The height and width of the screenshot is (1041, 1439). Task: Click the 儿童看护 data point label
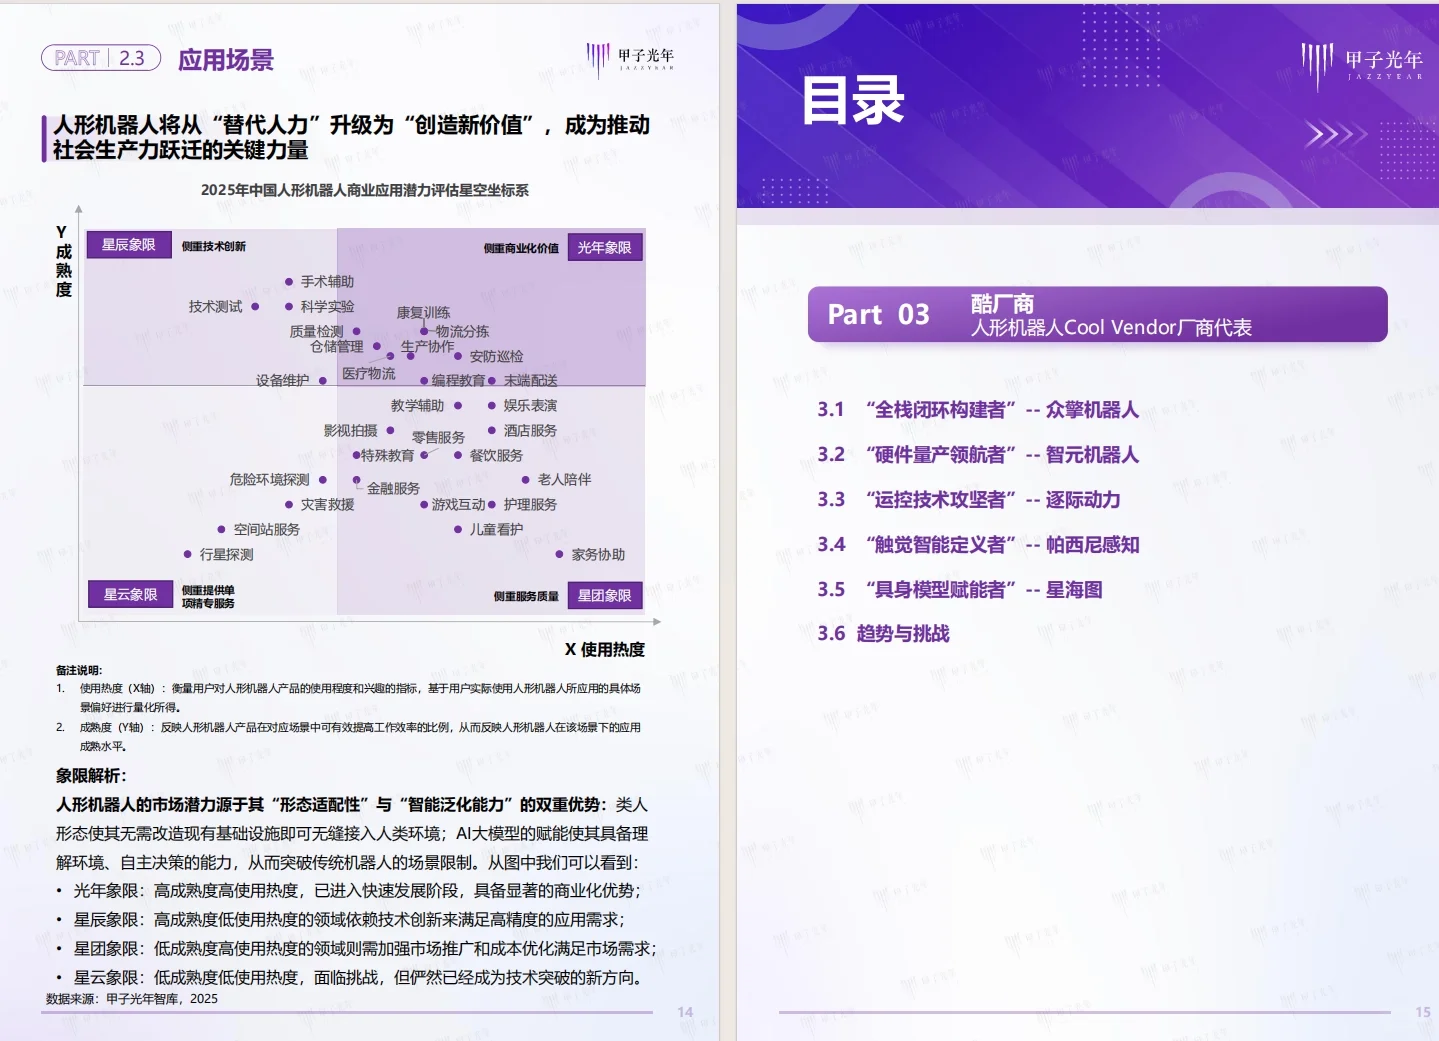[x=496, y=530]
